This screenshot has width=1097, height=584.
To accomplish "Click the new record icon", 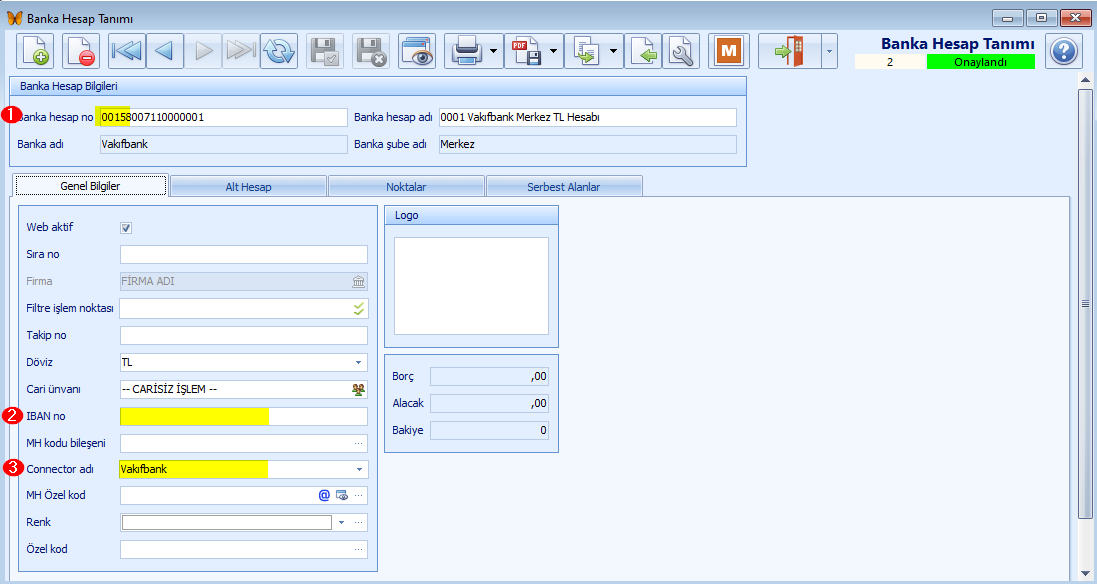I will click(36, 51).
